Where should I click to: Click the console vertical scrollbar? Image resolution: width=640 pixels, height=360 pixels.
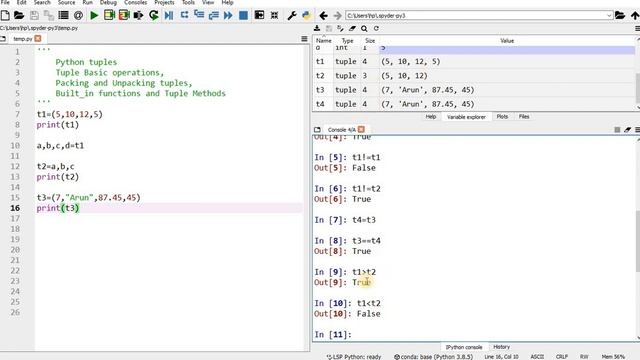click(x=638, y=241)
